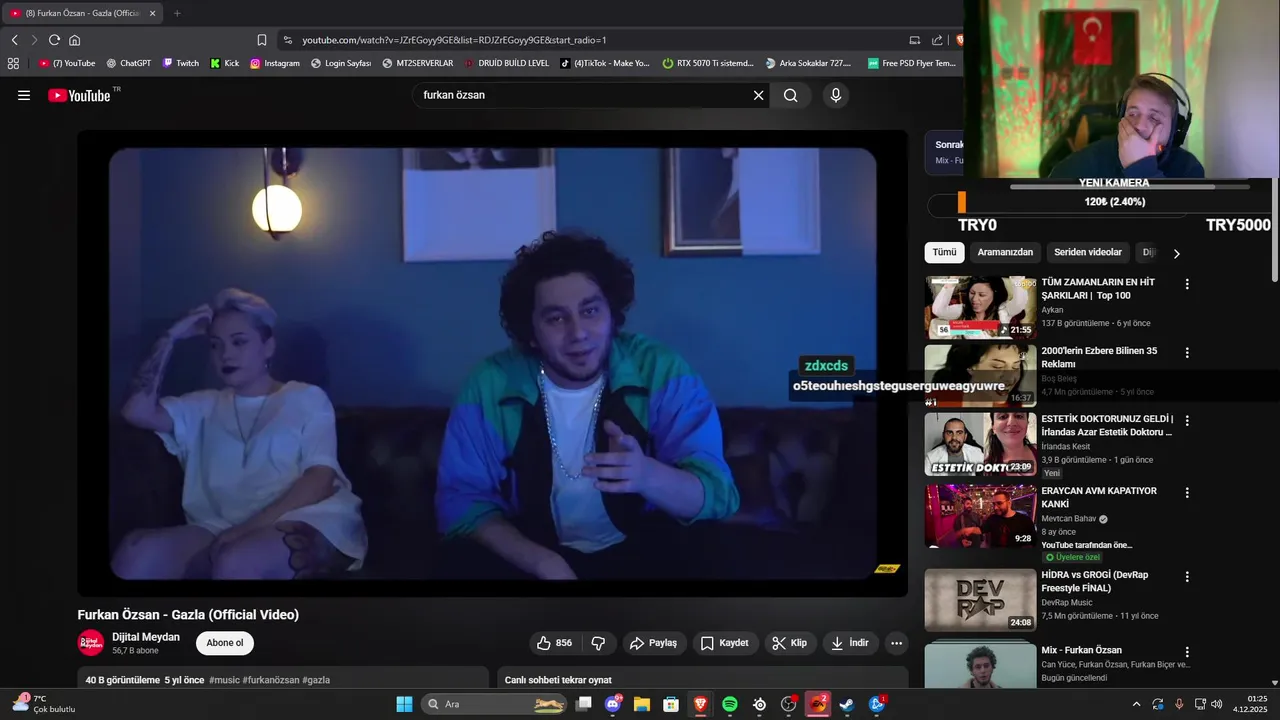Open Brave browser from the taskbar
This screenshot has height=720, width=1280.
701,704
